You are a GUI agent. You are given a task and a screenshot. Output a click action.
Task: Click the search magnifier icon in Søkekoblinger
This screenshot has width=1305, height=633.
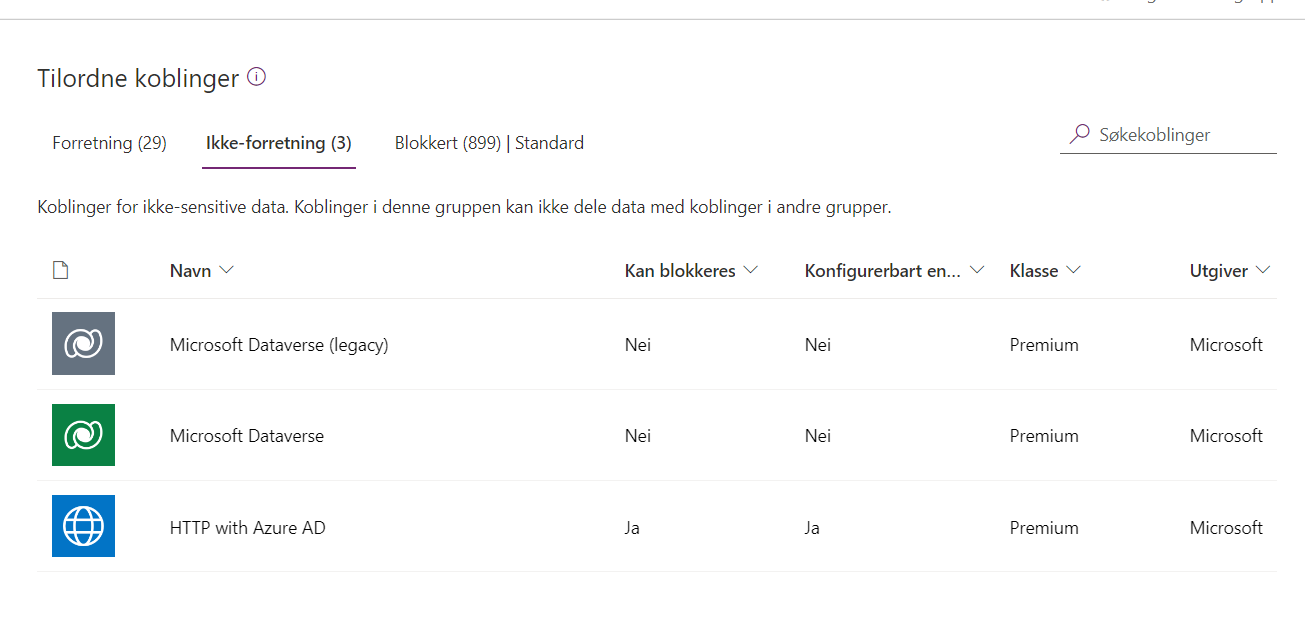pyautogui.click(x=1078, y=133)
